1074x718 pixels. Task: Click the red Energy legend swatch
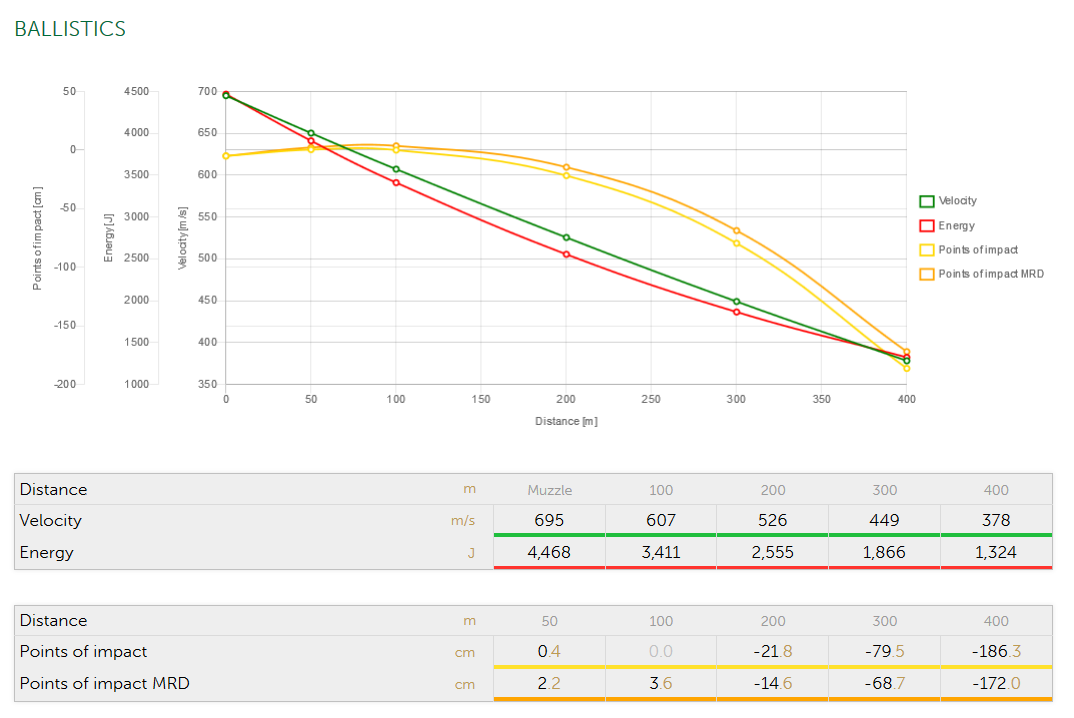(926, 225)
